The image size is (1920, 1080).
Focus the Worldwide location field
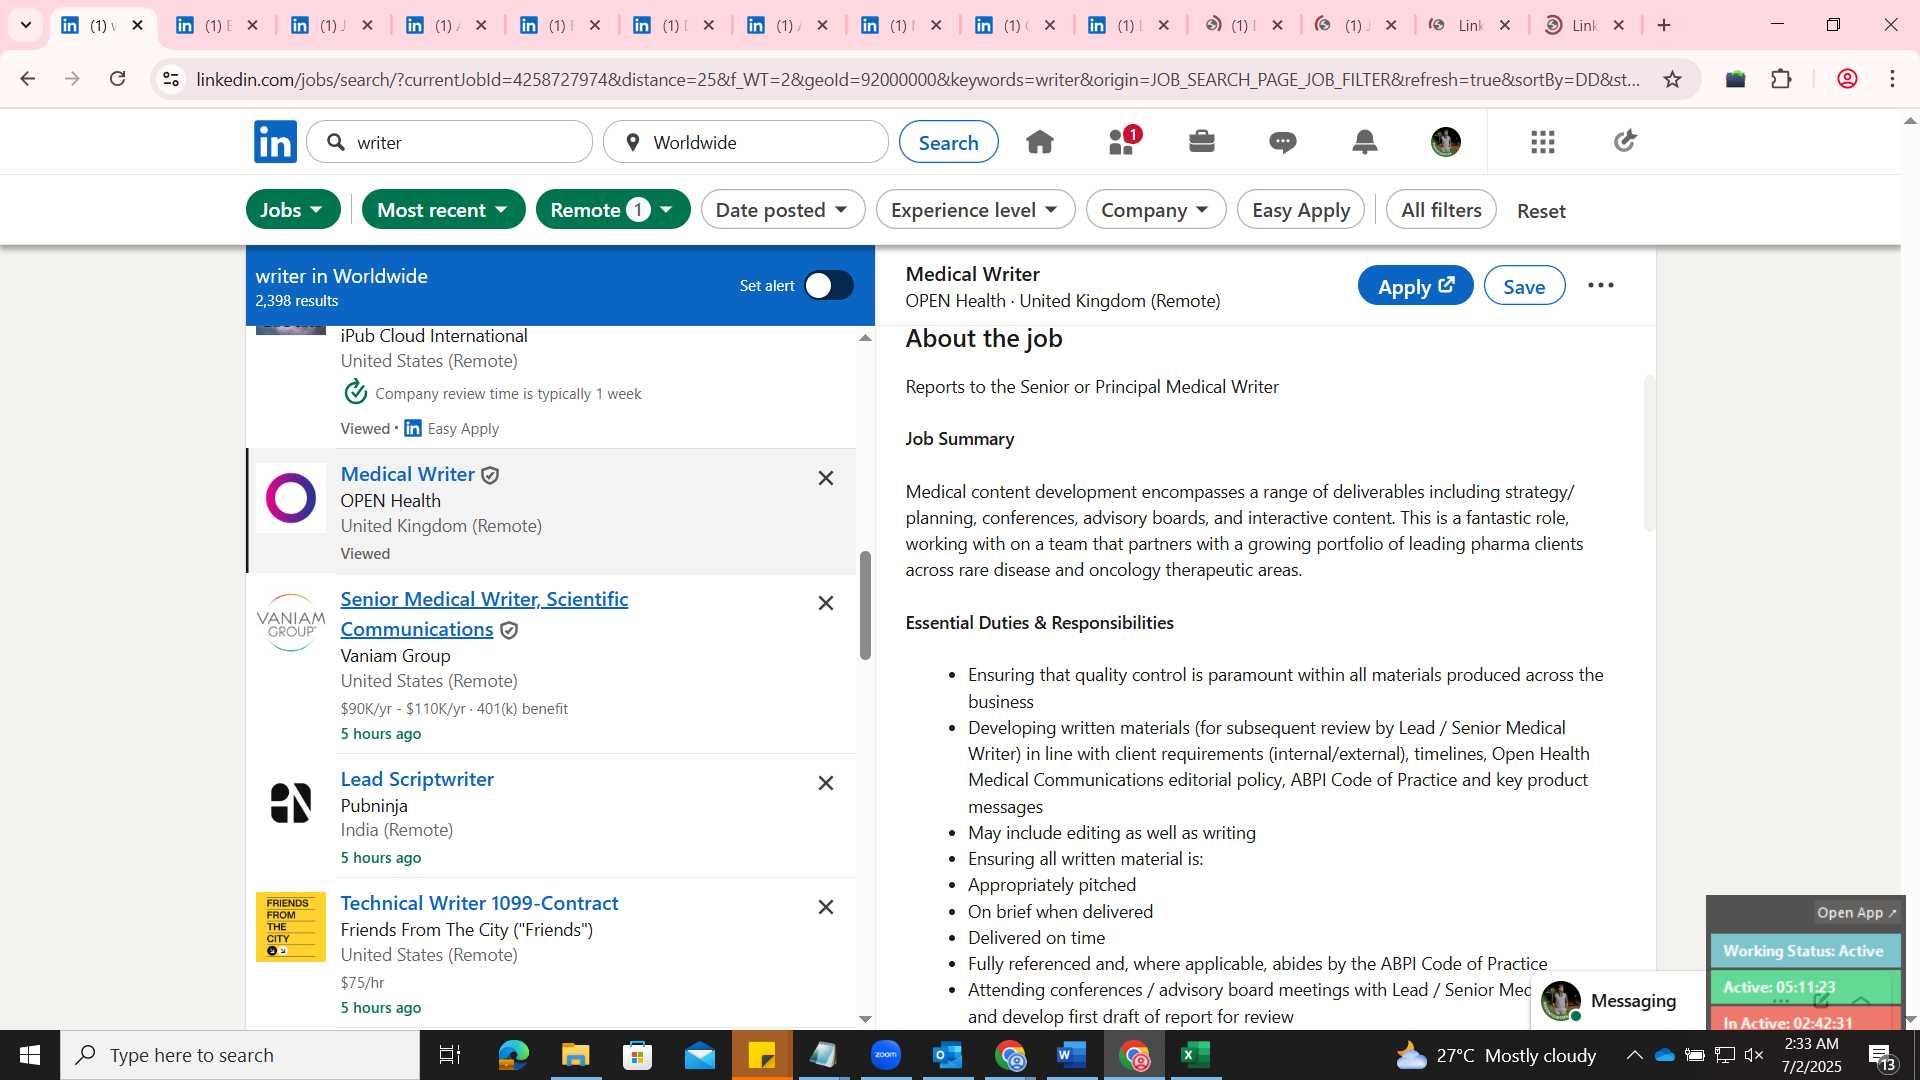pyautogui.click(x=746, y=142)
